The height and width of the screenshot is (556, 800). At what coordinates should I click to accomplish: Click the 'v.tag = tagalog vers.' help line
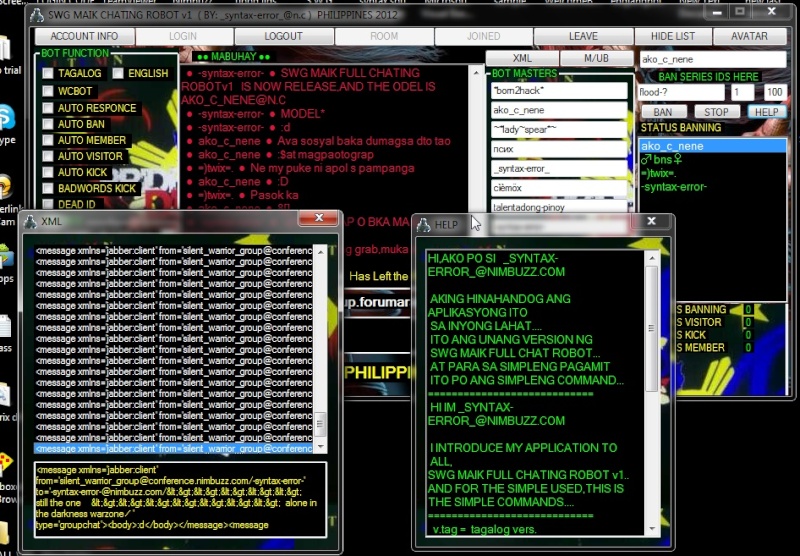pos(484,529)
